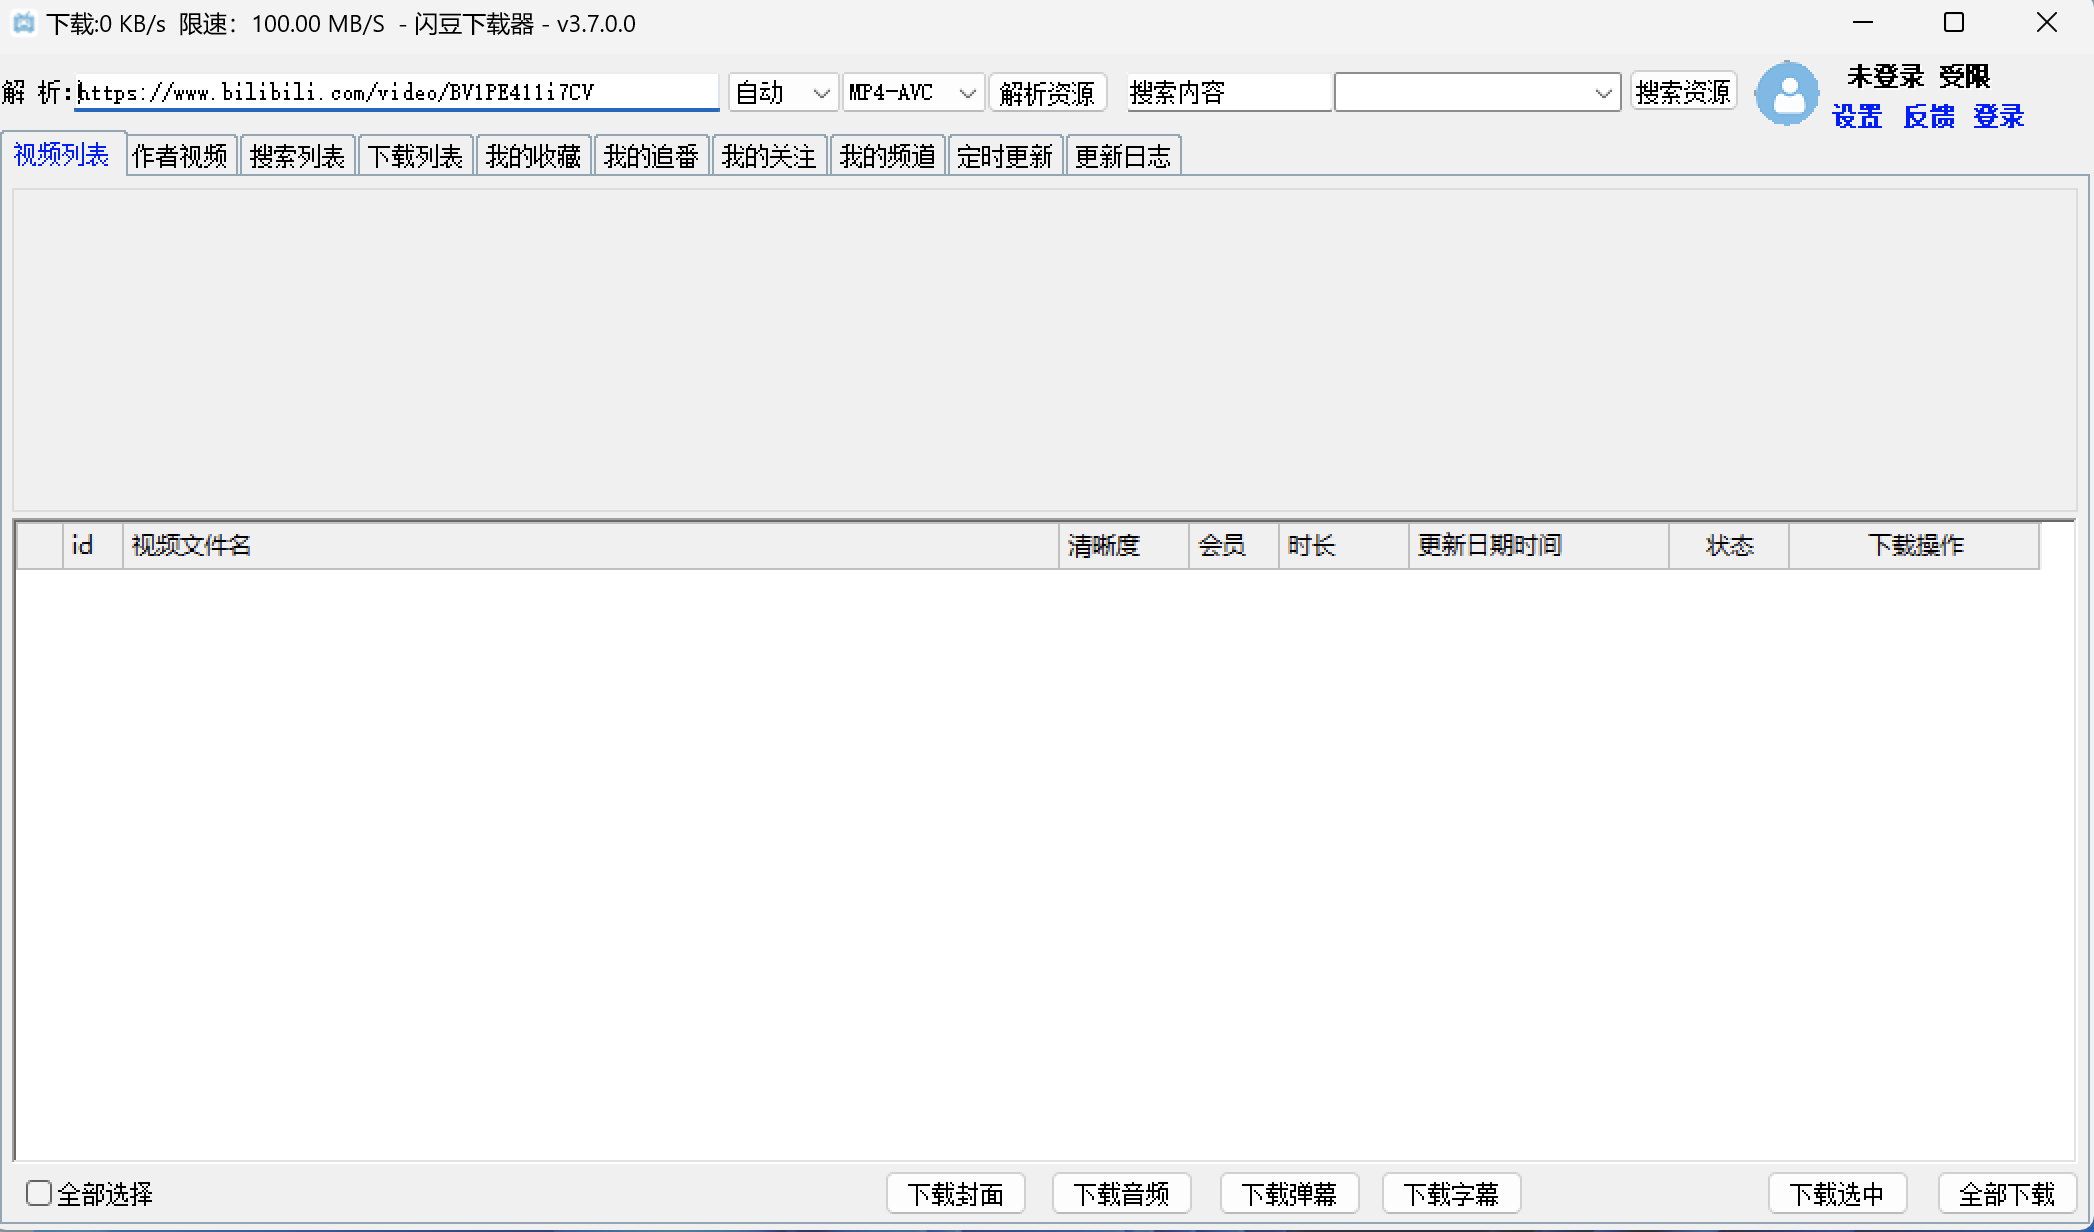
Task: Maximize the downloader window
Action: tap(1954, 23)
